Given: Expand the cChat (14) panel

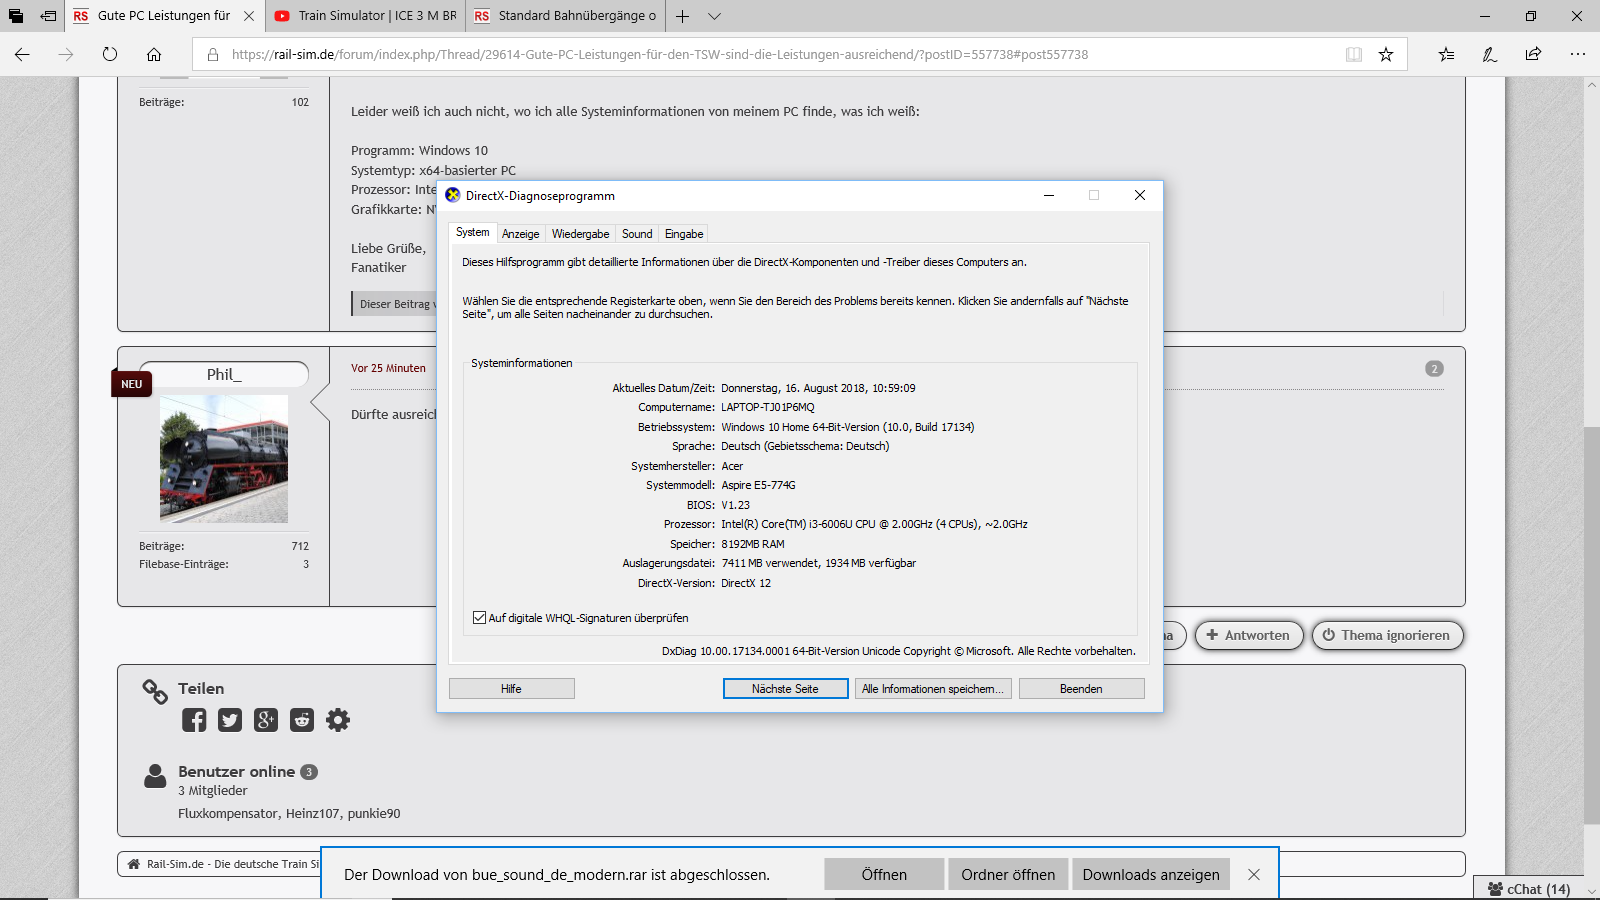Looking at the screenshot, I should pos(1528,889).
